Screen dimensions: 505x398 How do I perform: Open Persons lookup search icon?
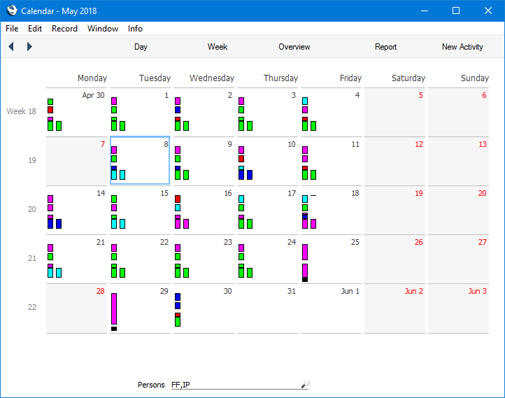tap(305, 384)
